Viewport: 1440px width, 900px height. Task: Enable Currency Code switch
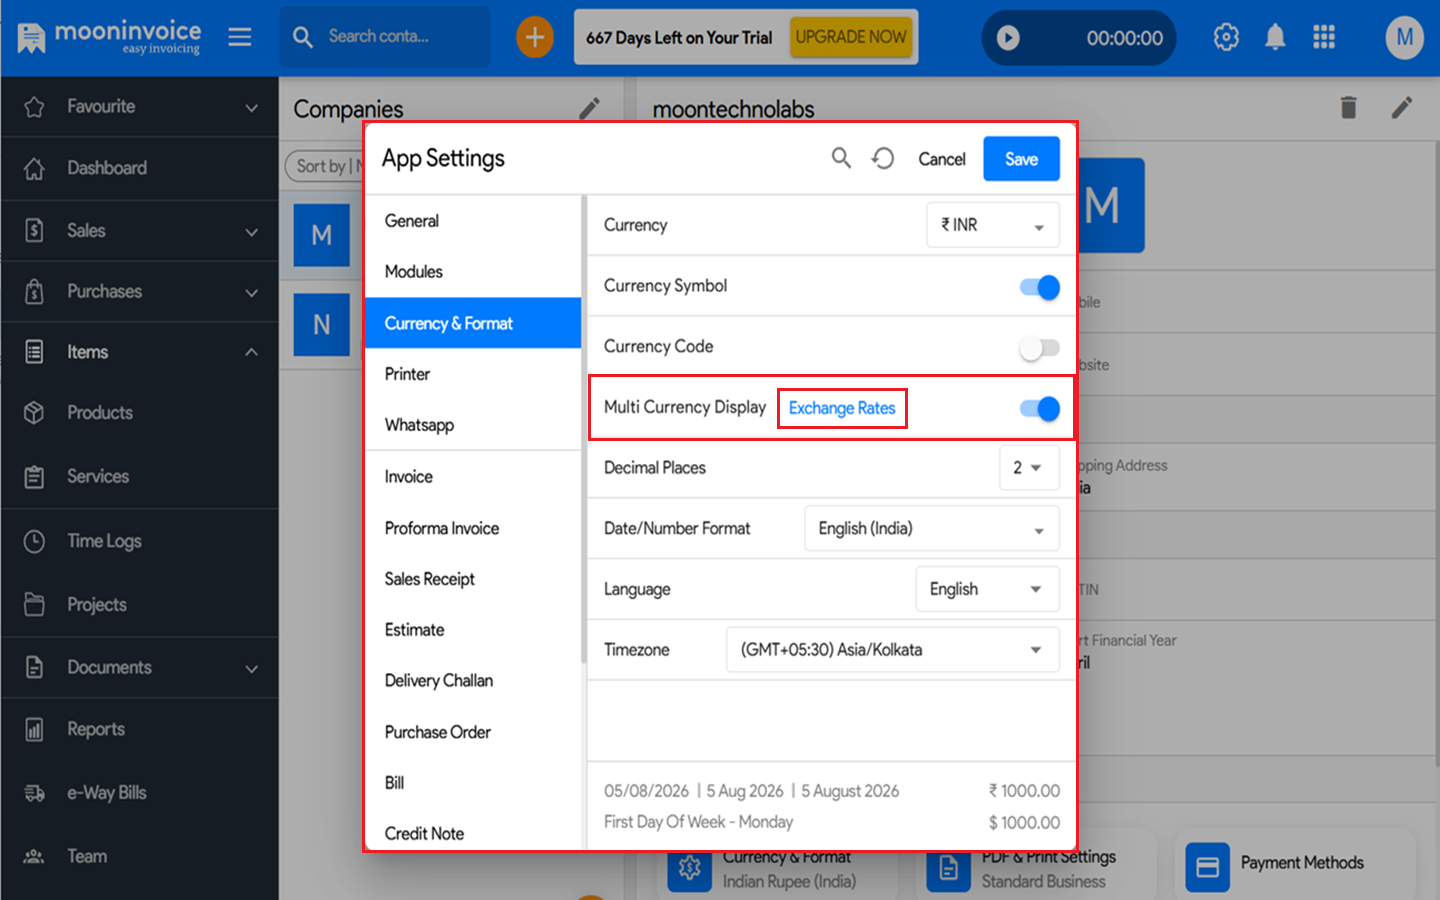point(1040,348)
